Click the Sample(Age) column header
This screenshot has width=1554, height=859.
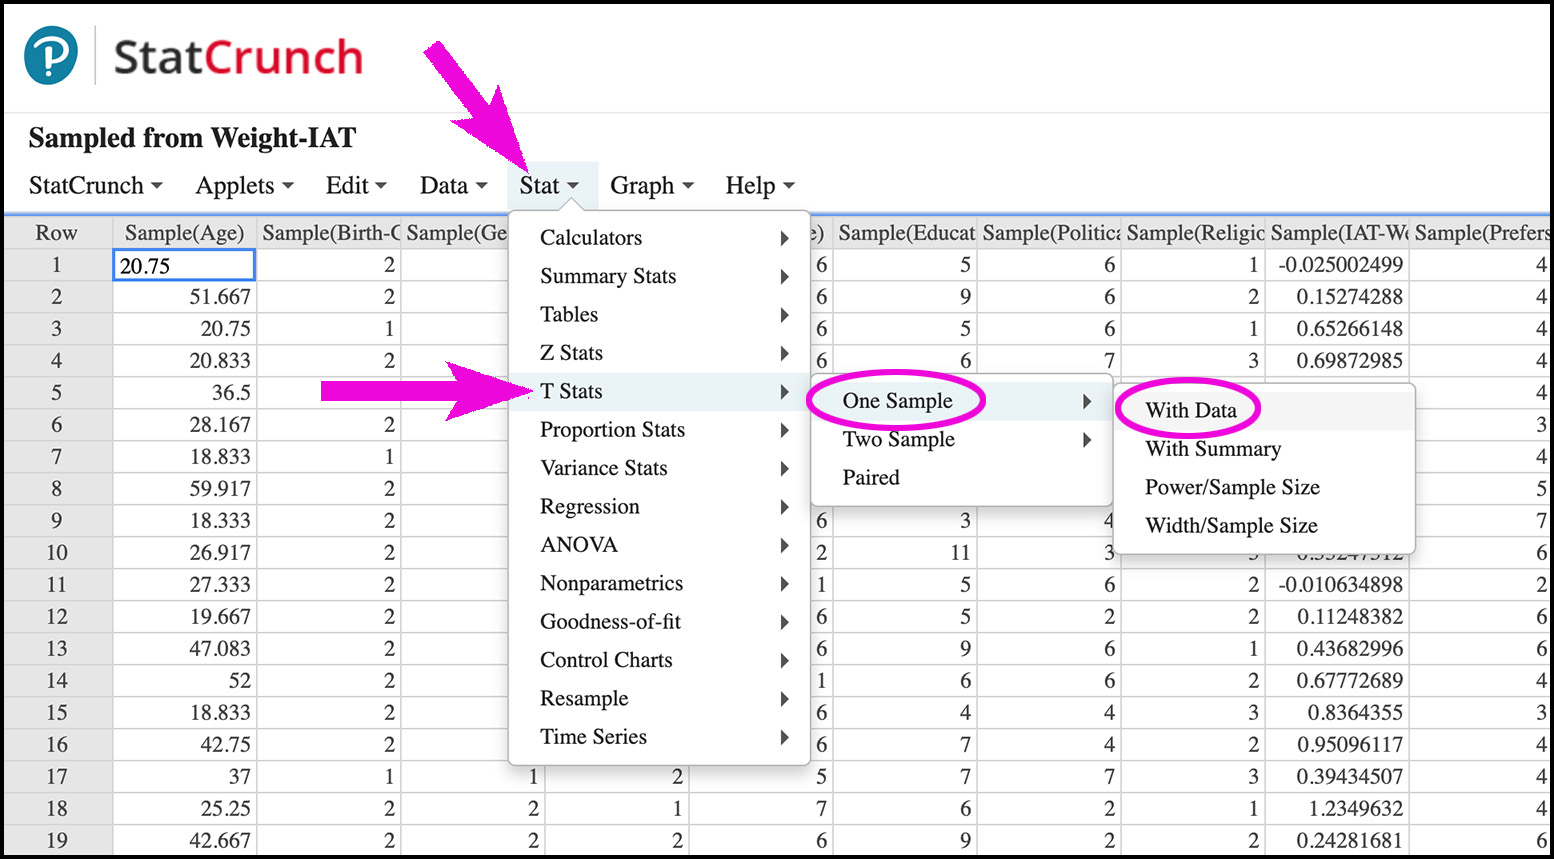point(184,233)
